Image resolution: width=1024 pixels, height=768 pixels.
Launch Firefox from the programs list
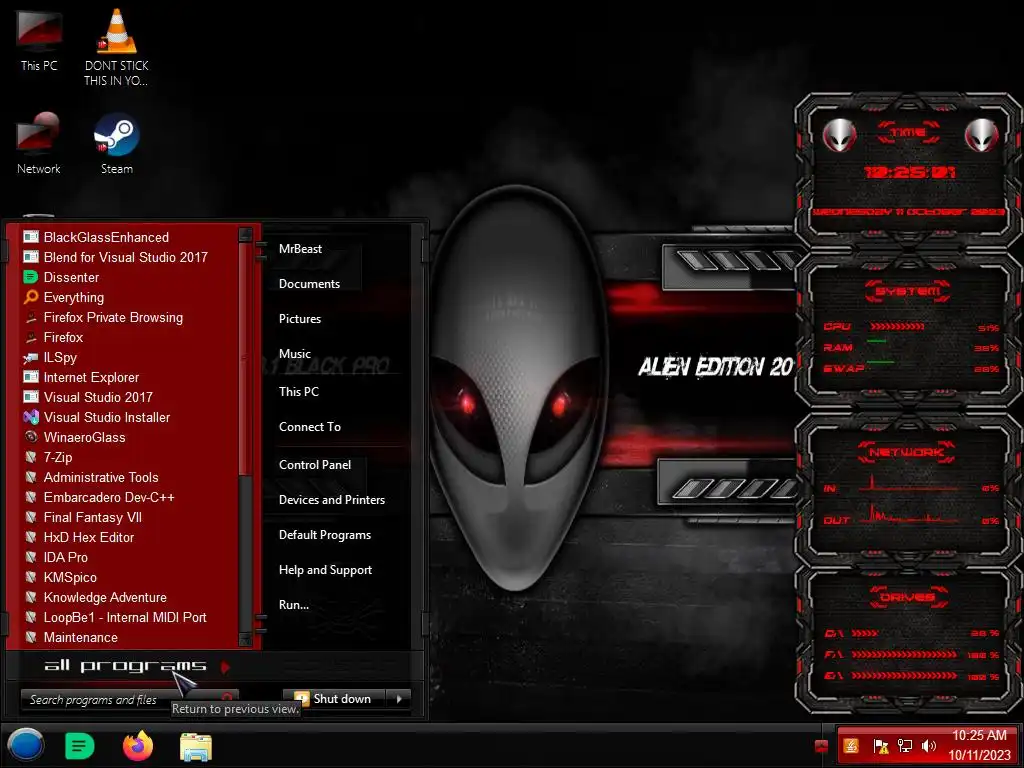63,338
